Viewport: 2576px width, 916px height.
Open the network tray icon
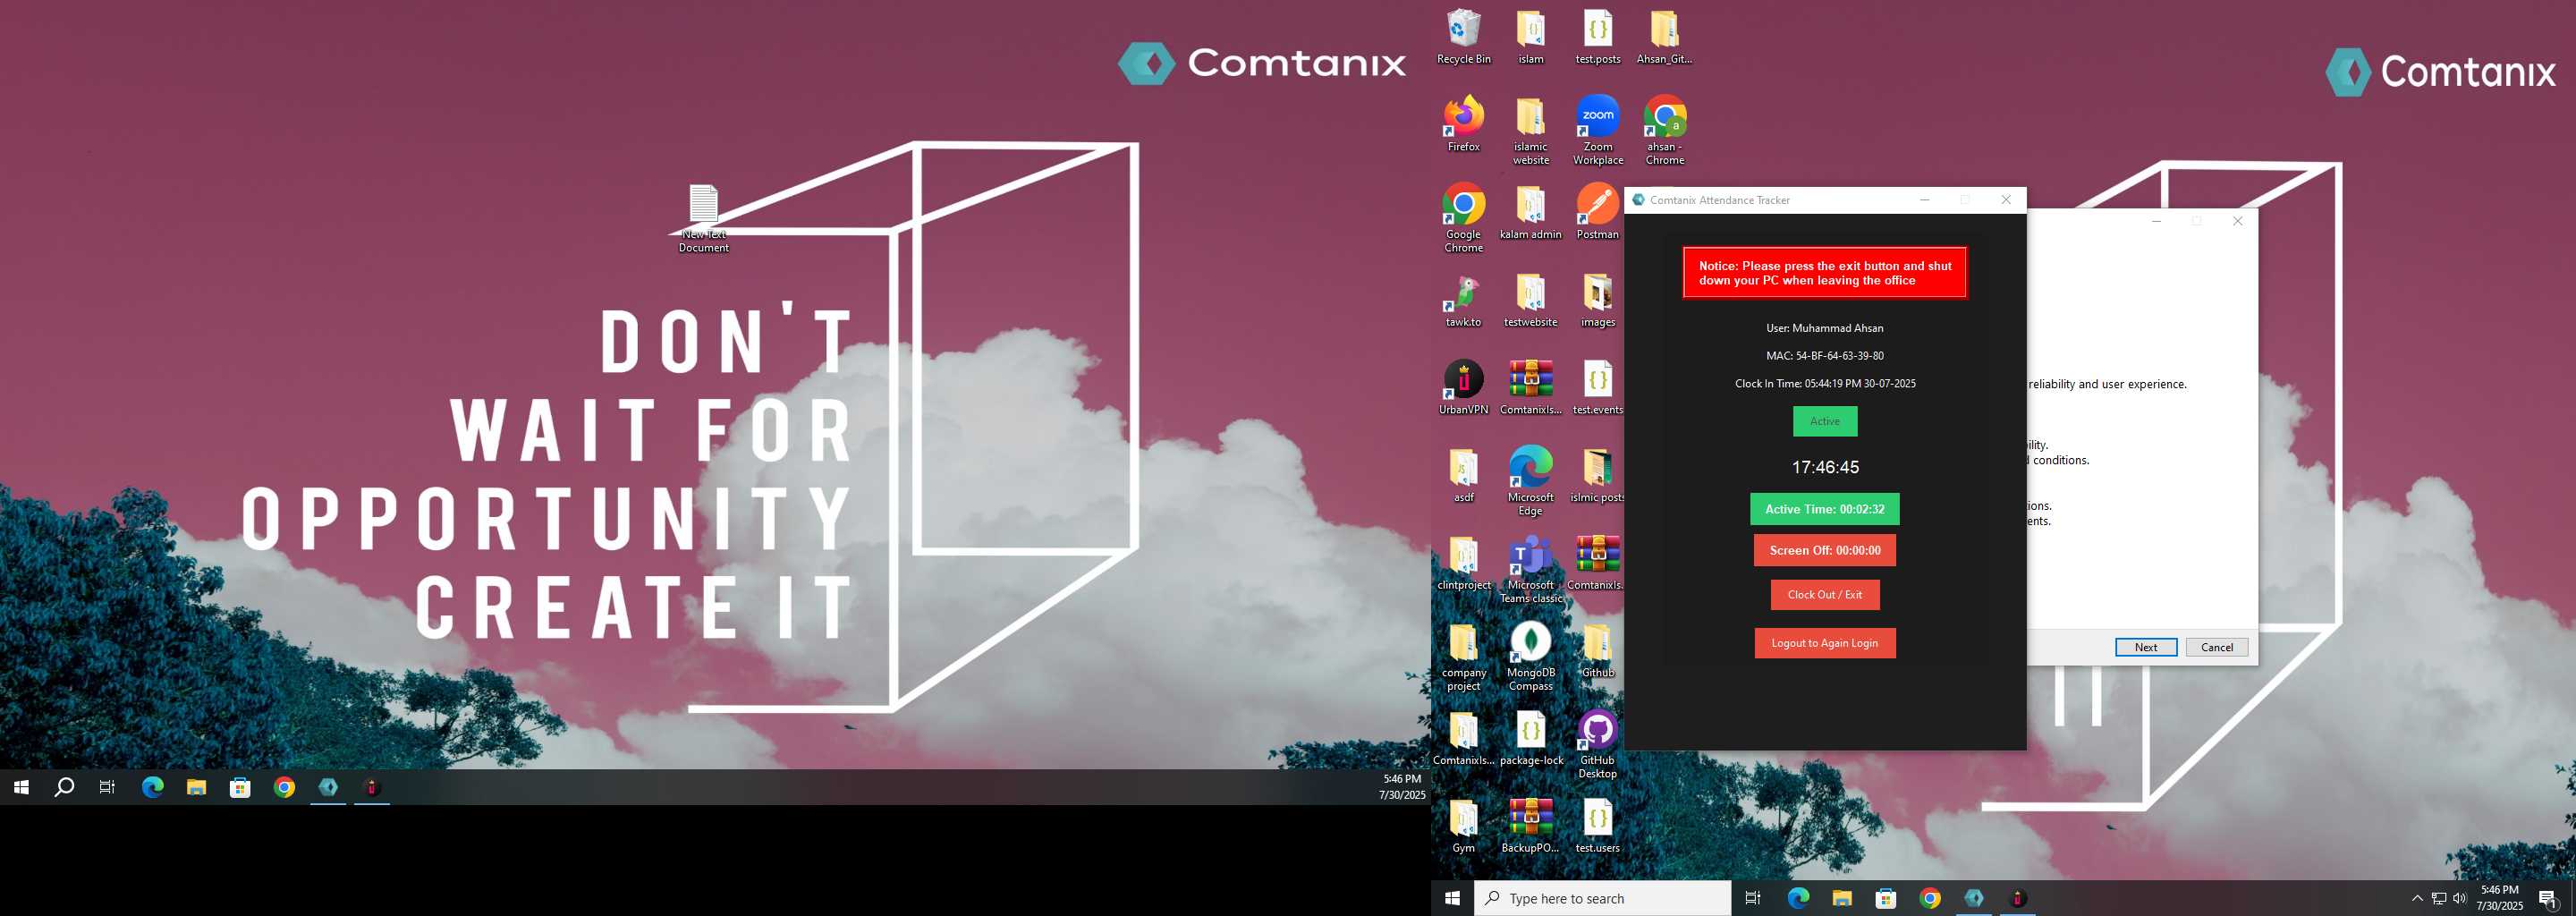pos(2438,898)
